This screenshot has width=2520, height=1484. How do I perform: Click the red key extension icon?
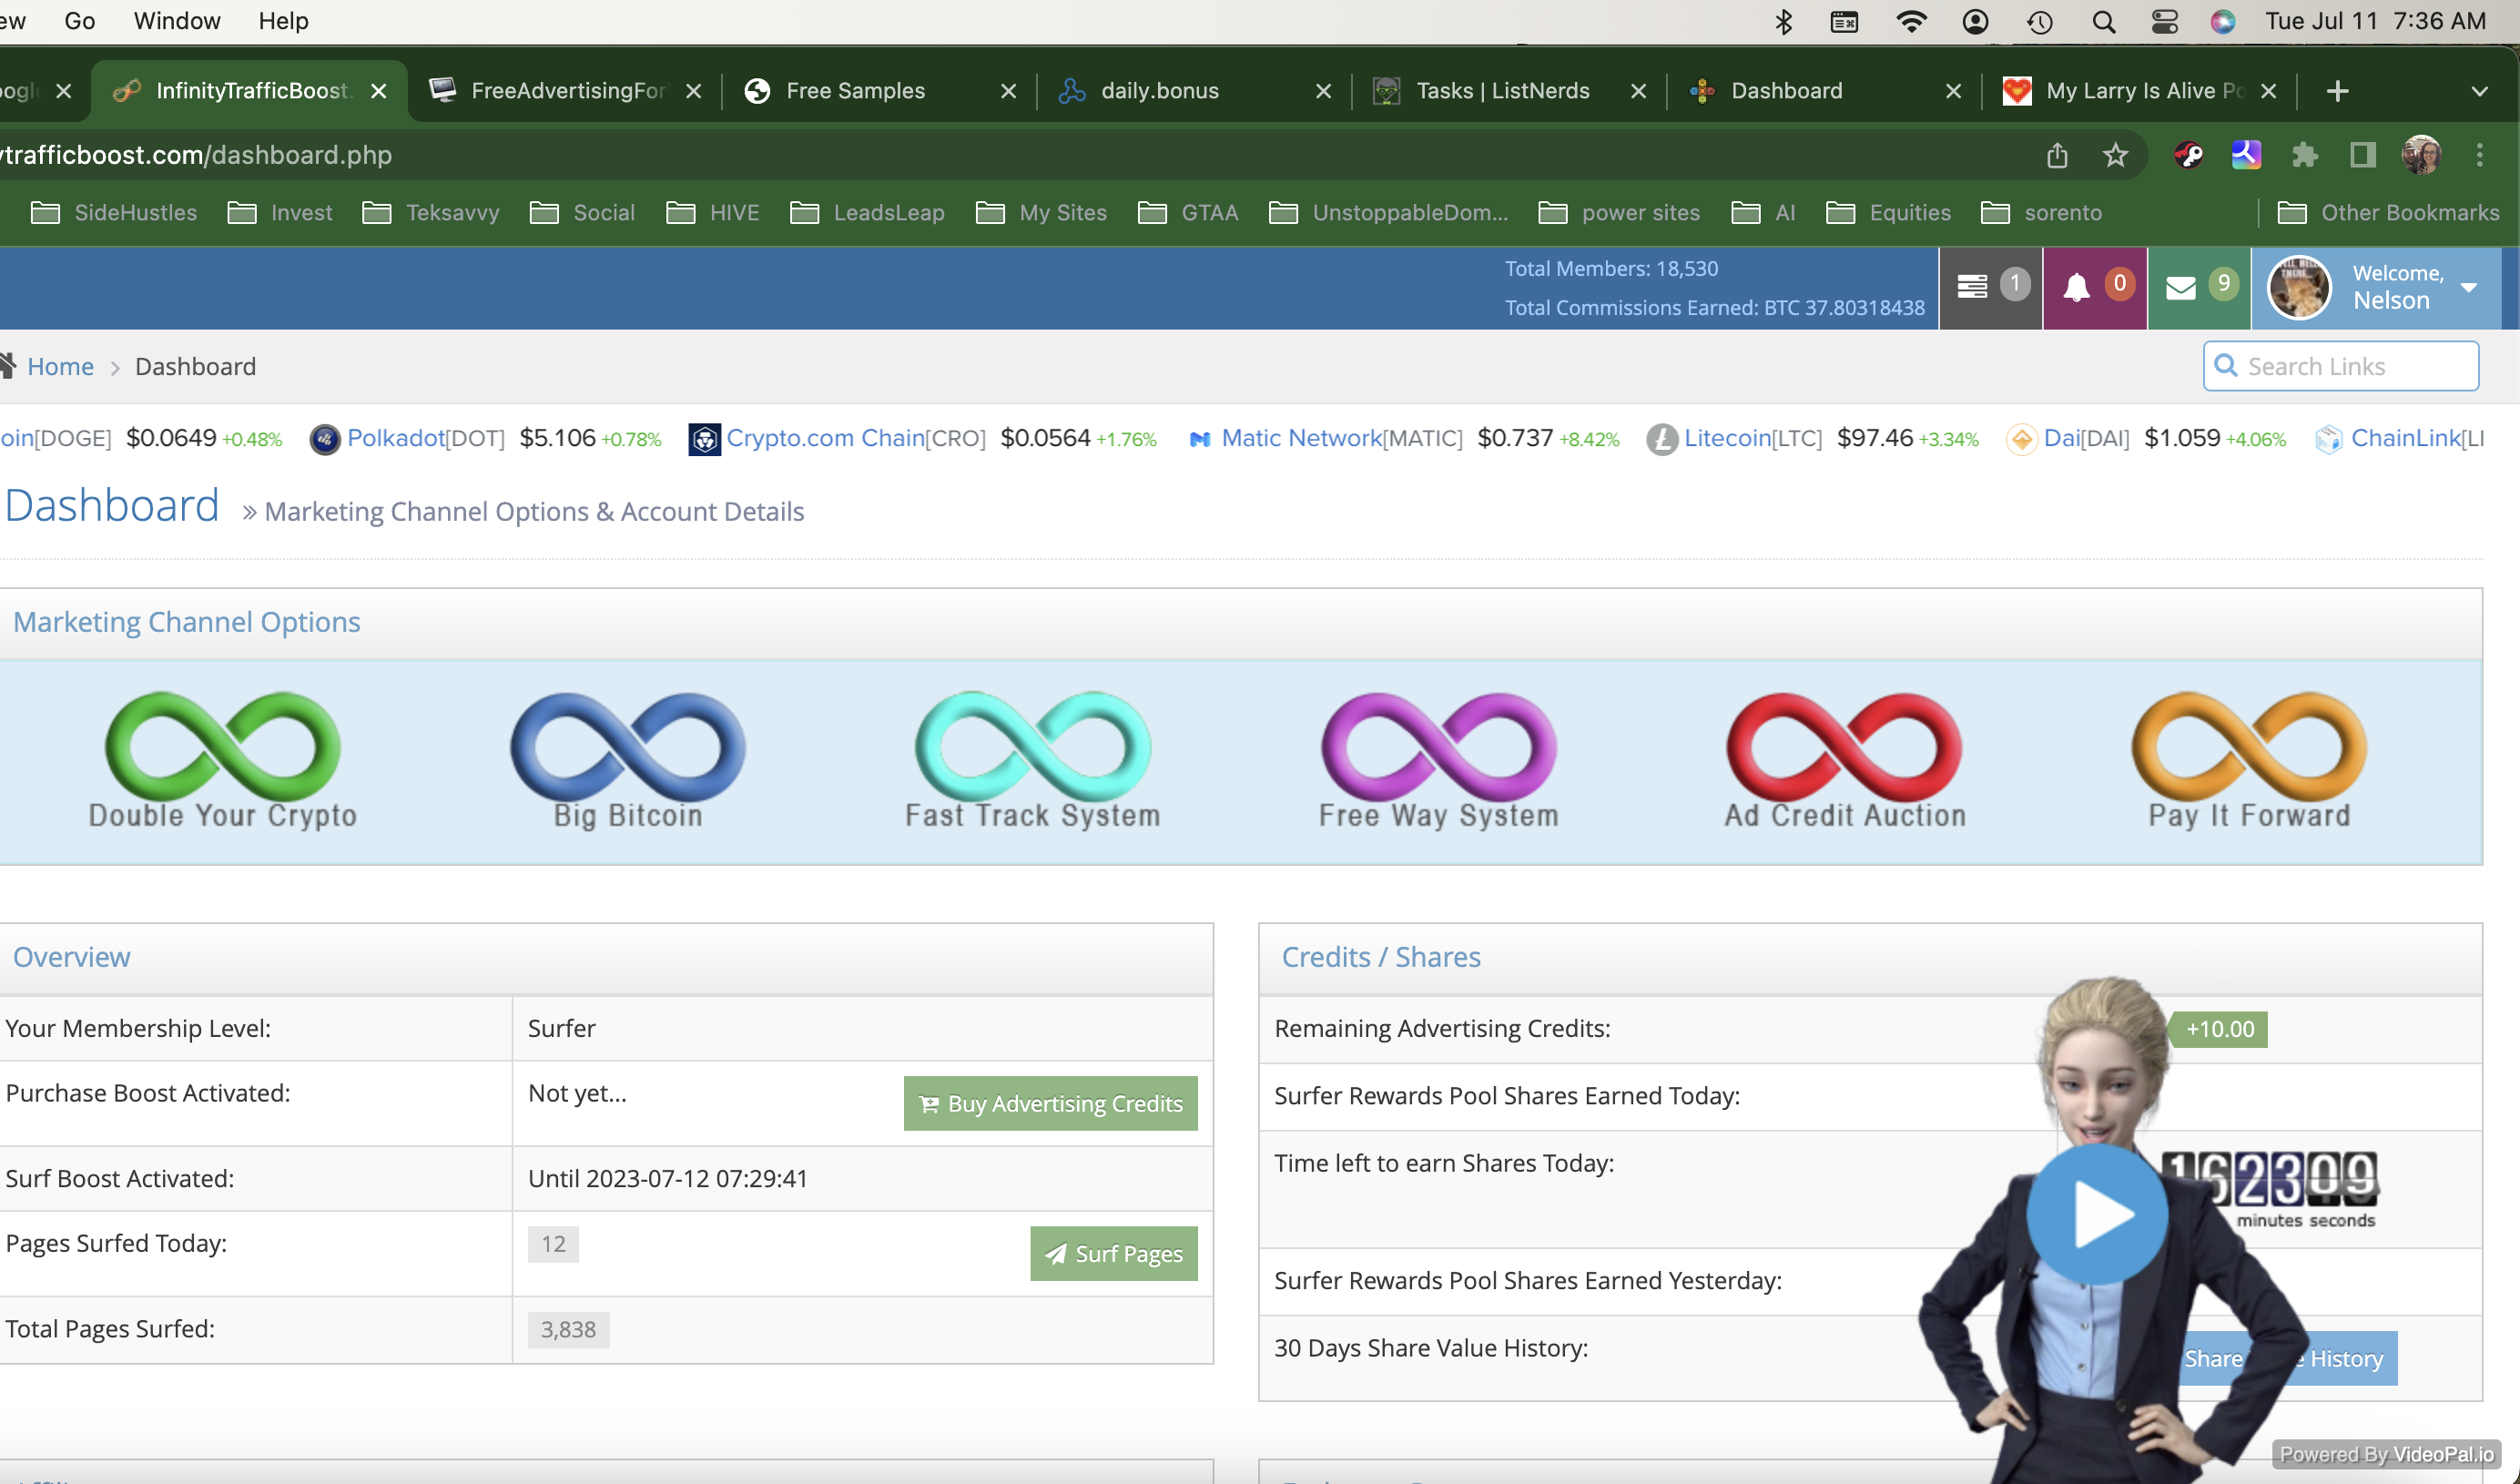tap(2188, 155)
